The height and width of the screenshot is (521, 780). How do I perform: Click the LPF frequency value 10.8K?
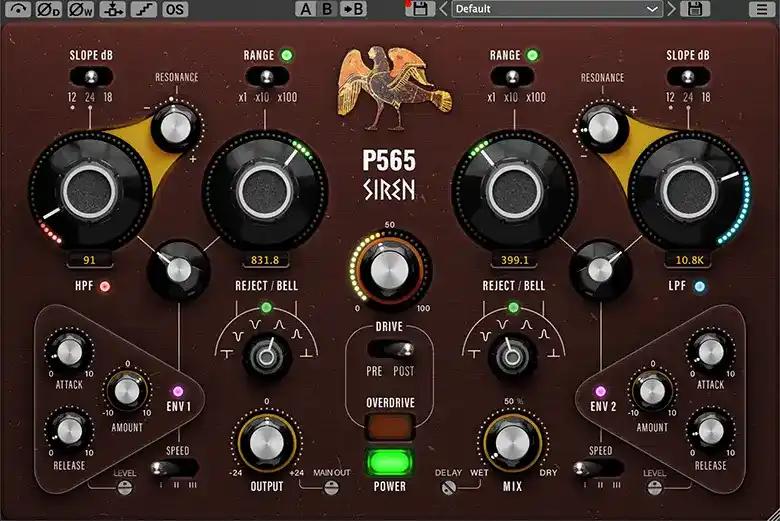(x=689, y=260)
